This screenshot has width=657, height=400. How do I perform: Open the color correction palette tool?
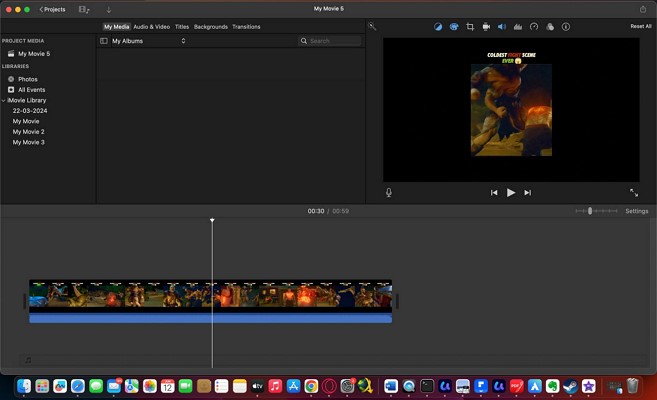click(454, 27)
